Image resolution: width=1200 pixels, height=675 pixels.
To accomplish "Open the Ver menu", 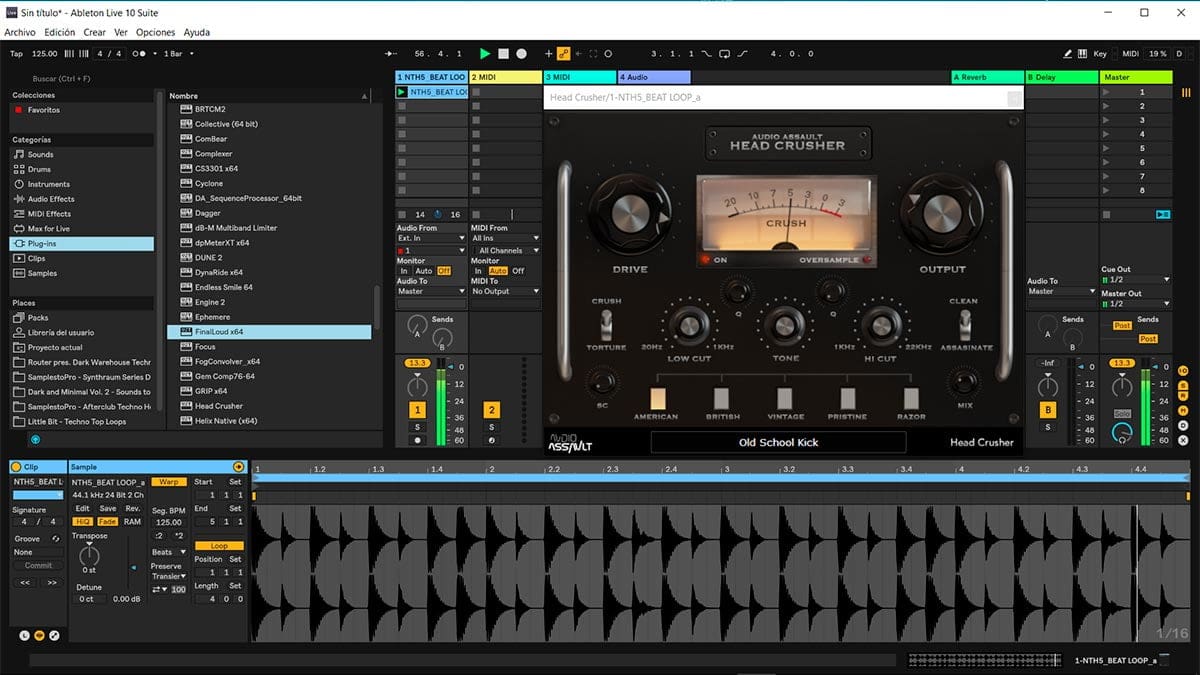I will [120, 33].
